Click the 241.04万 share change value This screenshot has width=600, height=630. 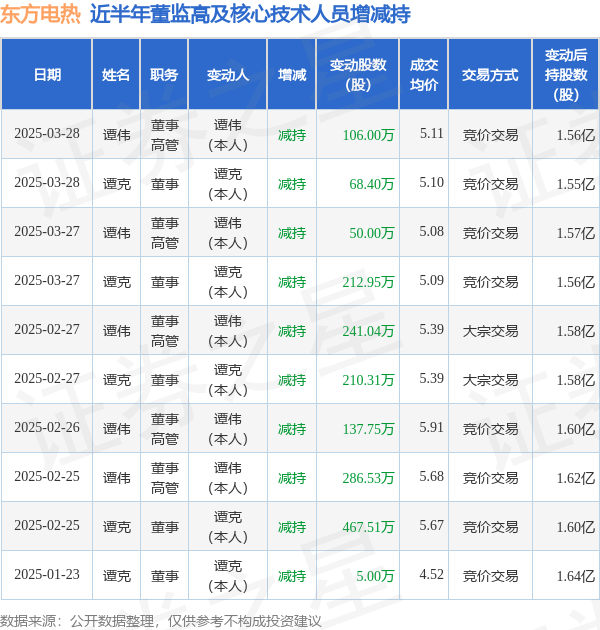click(368, 331)
